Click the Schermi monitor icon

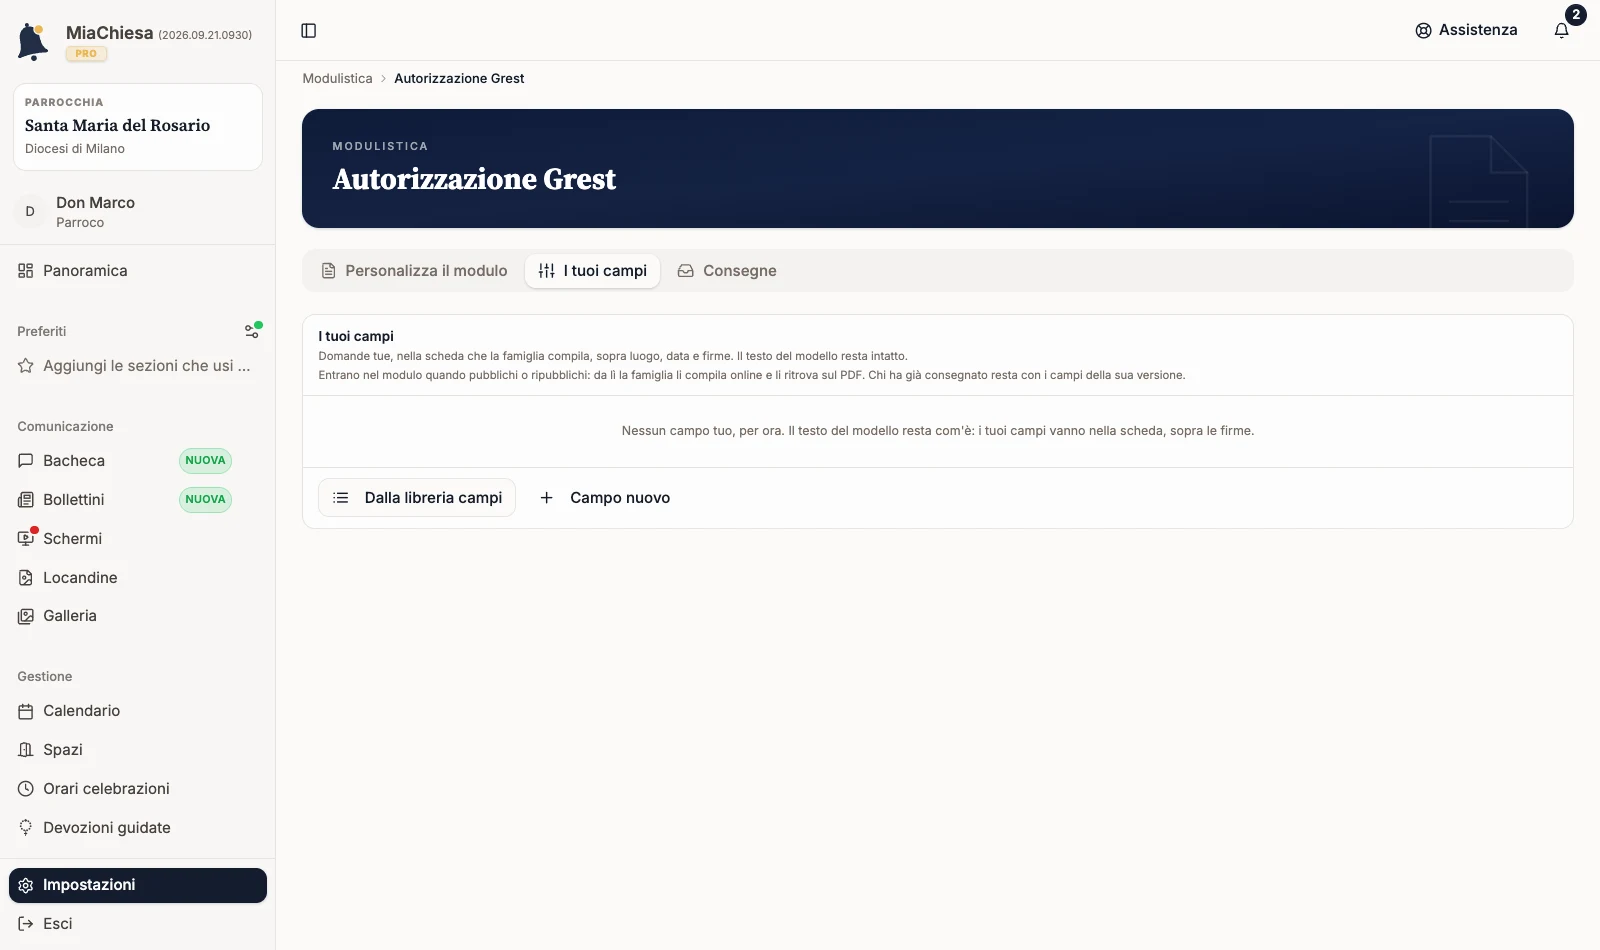coord(26,539)
